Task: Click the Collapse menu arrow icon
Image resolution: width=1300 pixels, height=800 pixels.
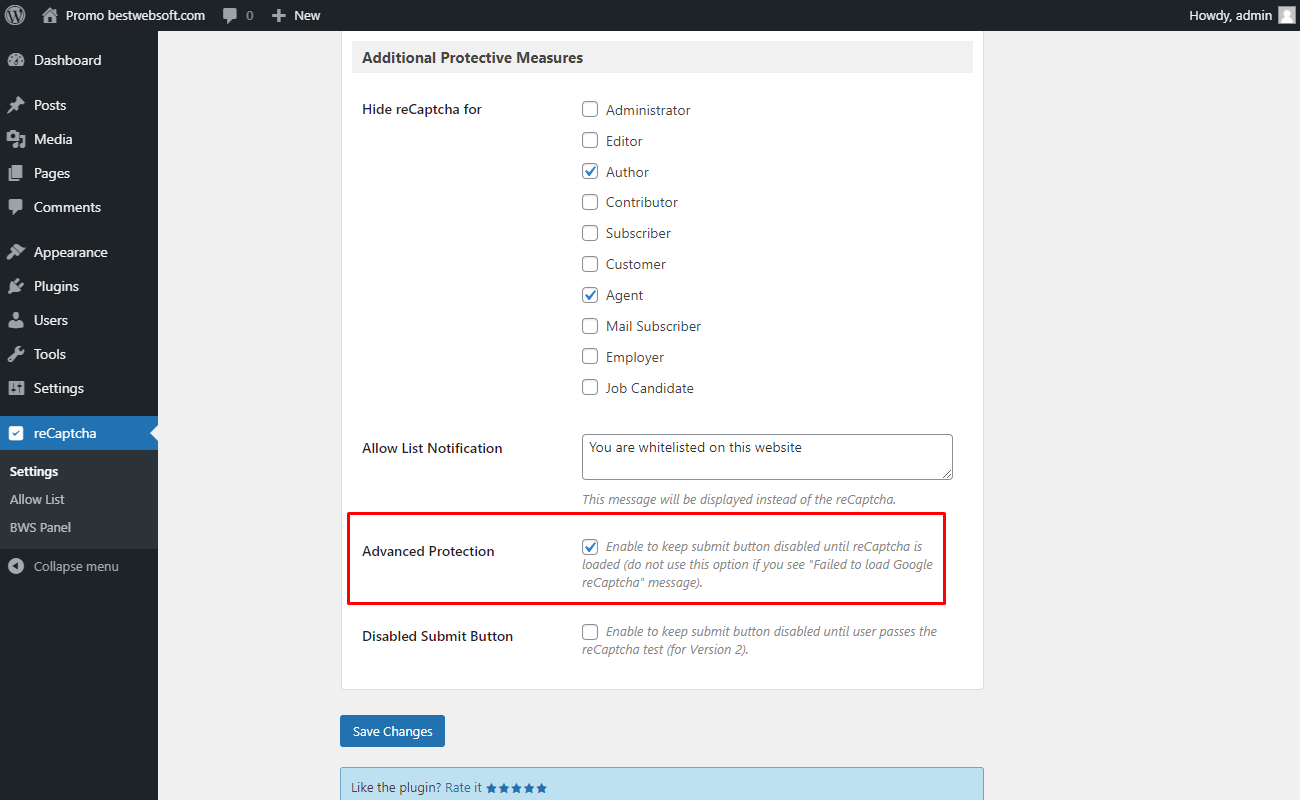Action: pyautogui.click(x=16, y=566)
